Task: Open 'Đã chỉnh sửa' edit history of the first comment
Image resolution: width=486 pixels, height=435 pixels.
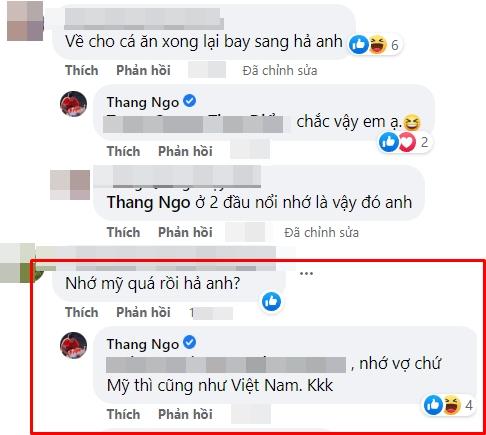Action: [280, 71]
